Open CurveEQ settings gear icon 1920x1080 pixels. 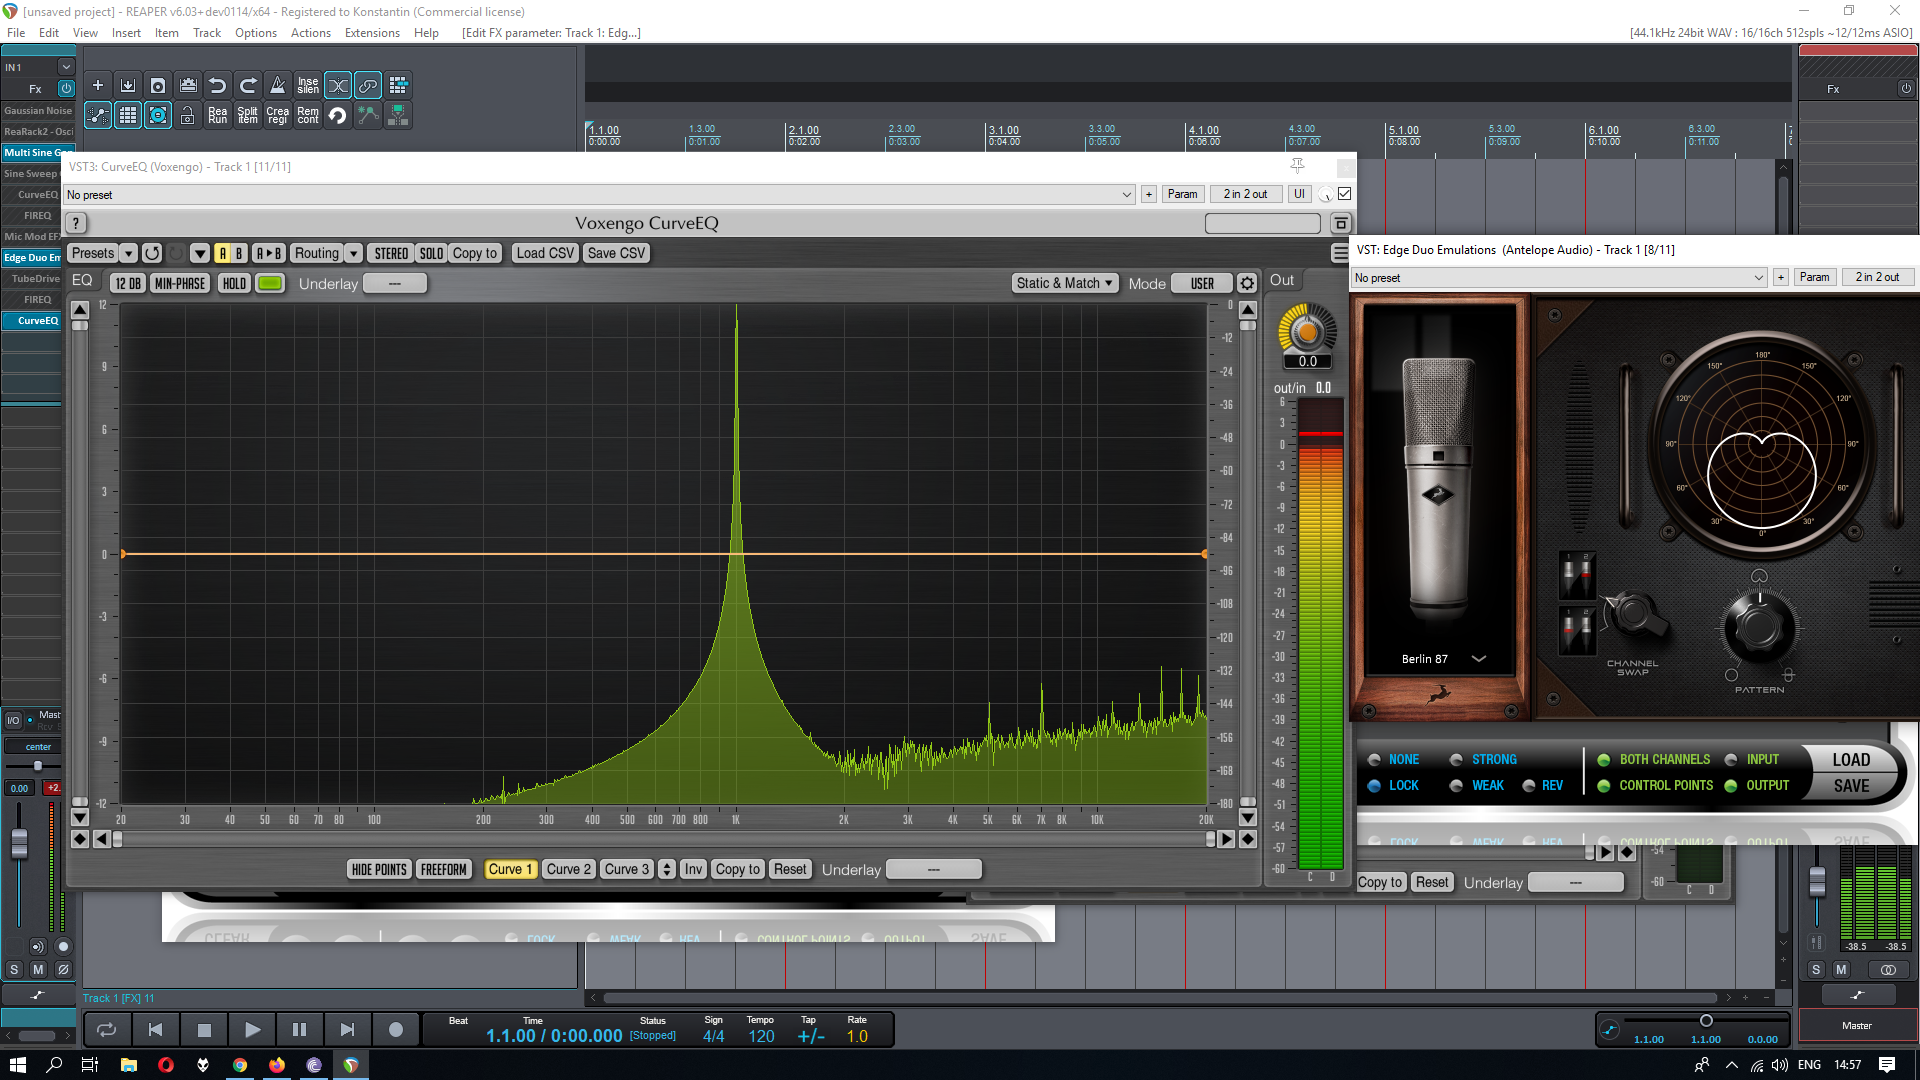tap(1247, 284)
